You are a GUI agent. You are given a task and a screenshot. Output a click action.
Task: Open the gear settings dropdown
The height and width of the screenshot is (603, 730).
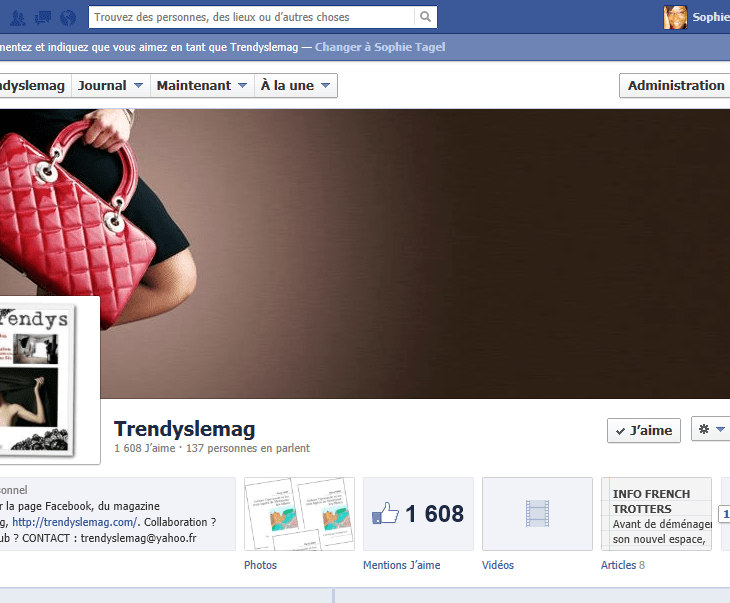point(711,430)
